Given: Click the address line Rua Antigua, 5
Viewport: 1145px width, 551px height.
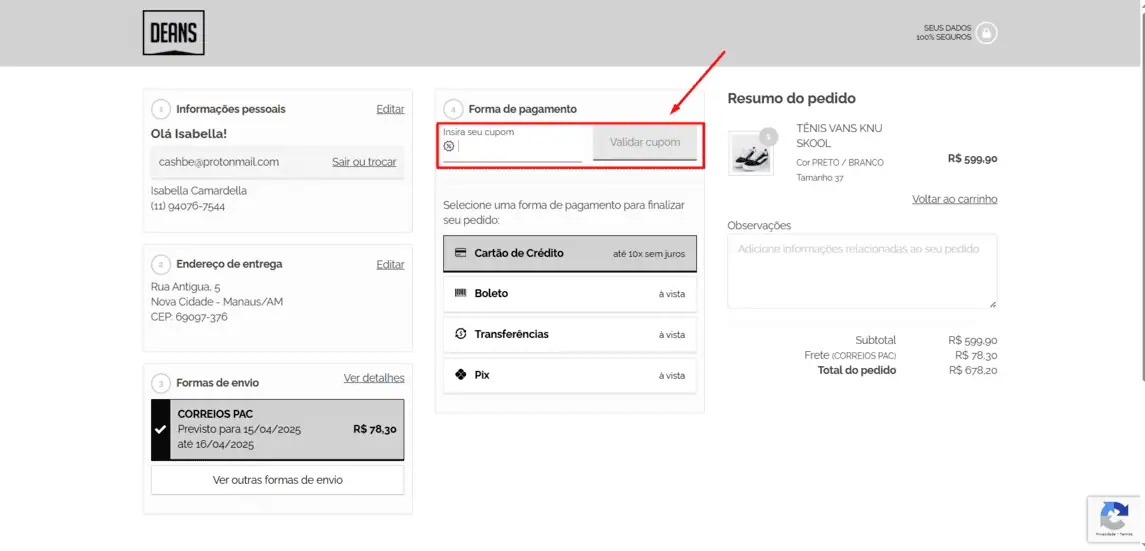Looking at the screenshot, I should (x=185, y=287).
